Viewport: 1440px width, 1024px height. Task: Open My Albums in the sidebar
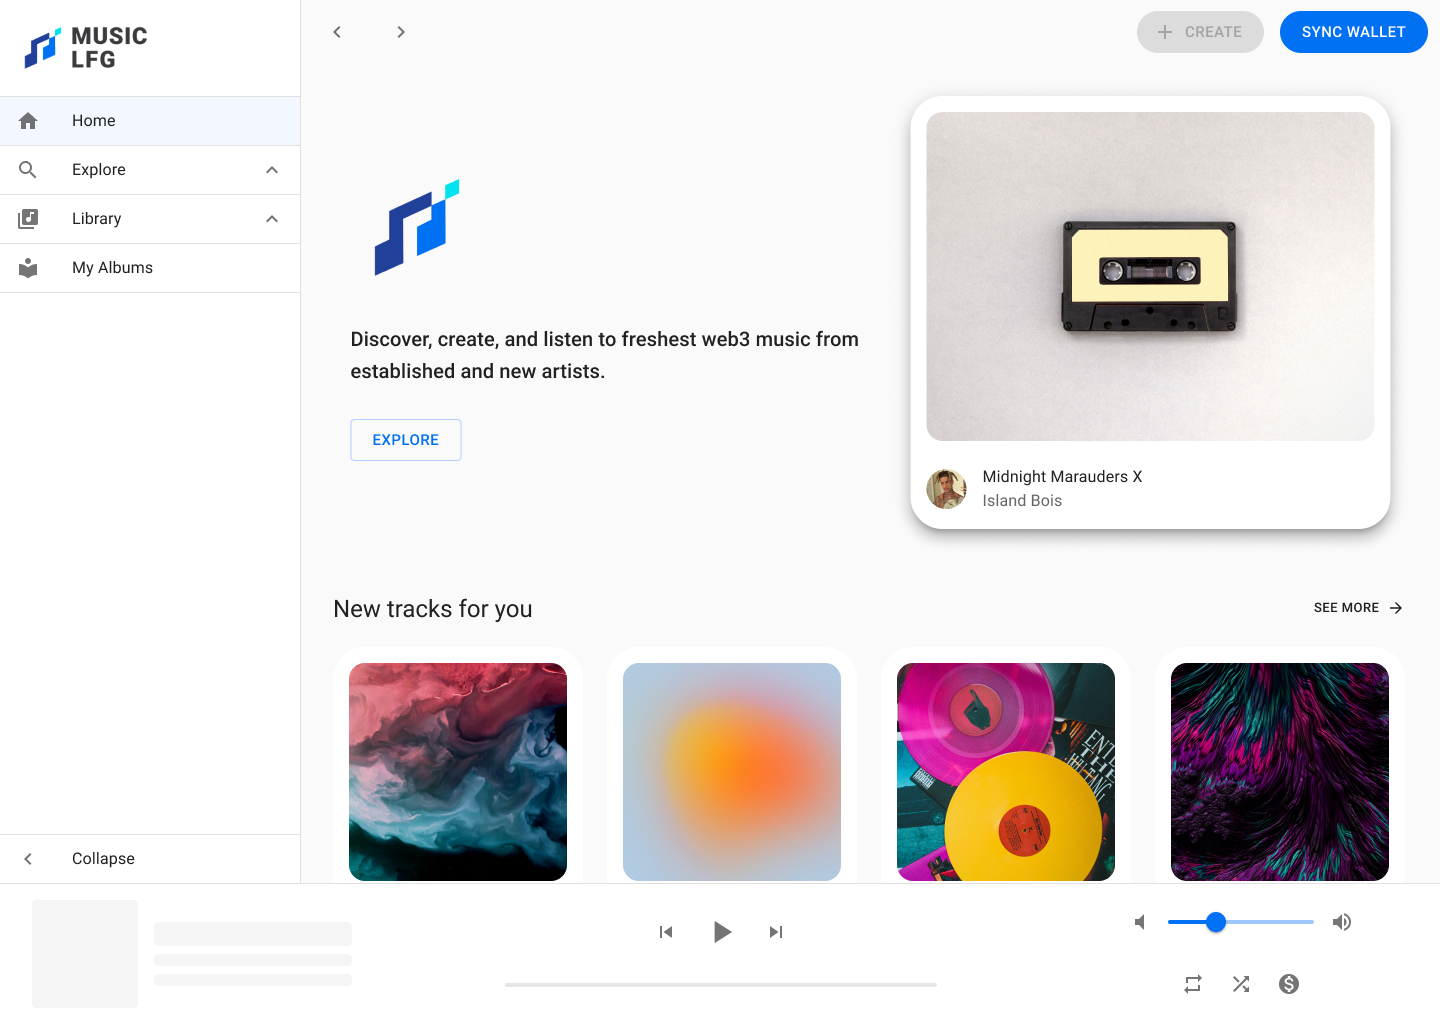tap(150, 268)
